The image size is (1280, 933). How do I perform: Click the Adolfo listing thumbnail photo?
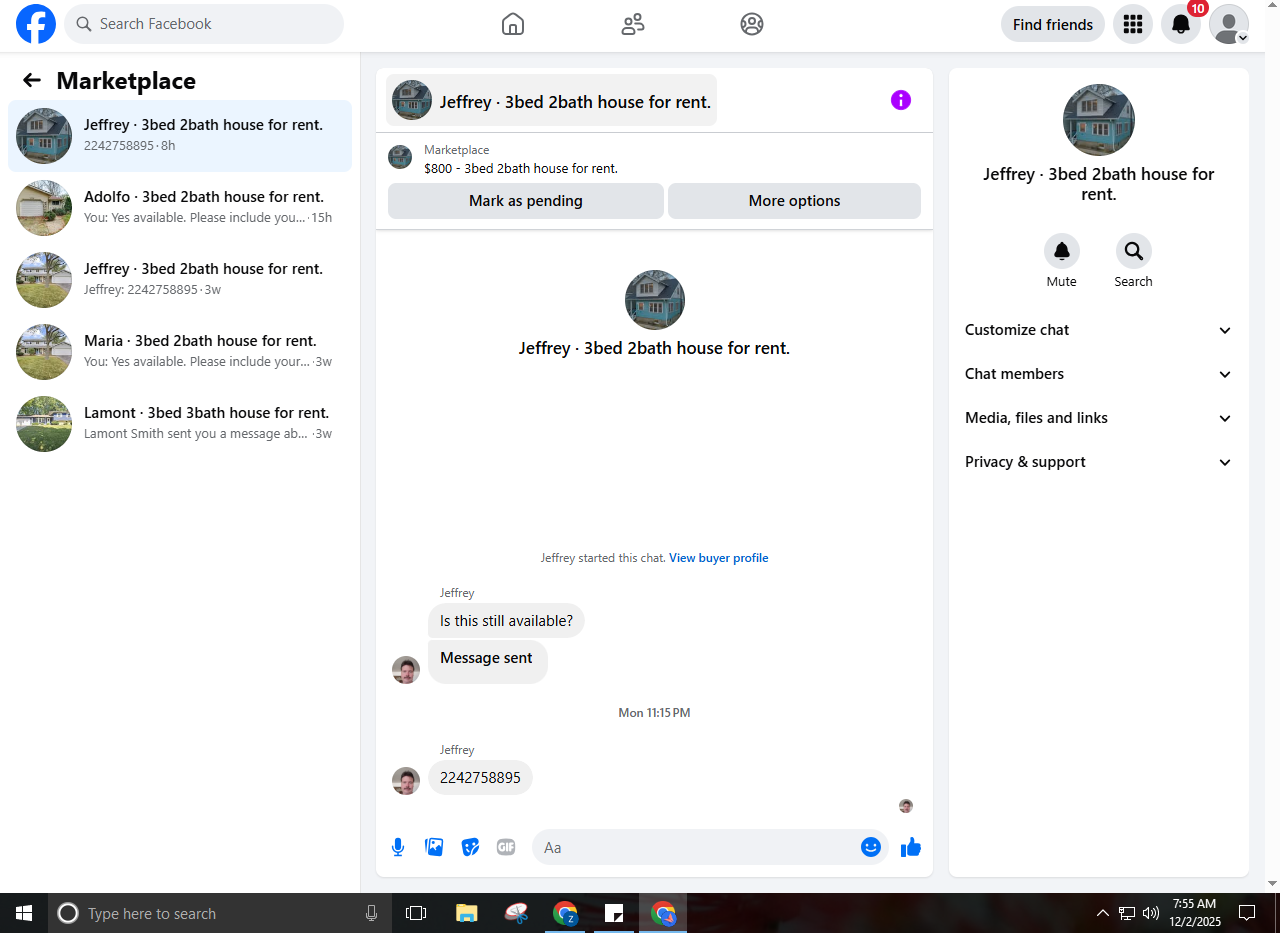(x=44, y=208)
